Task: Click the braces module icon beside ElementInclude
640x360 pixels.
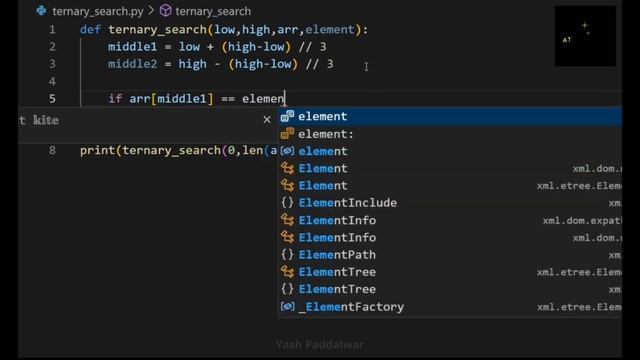Action: [x=287, y=203]
